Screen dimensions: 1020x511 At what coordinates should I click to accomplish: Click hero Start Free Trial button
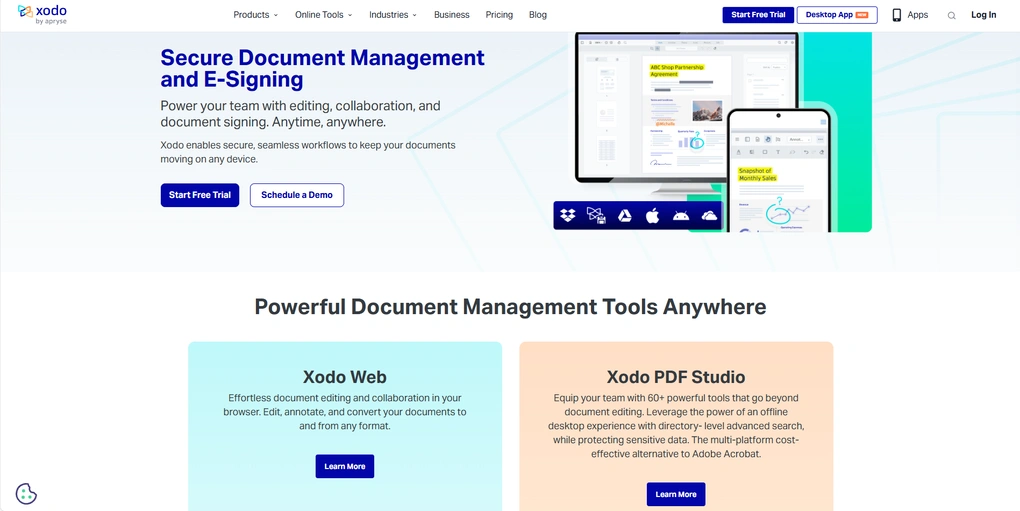pyautogui.click(x=200, y=195)
